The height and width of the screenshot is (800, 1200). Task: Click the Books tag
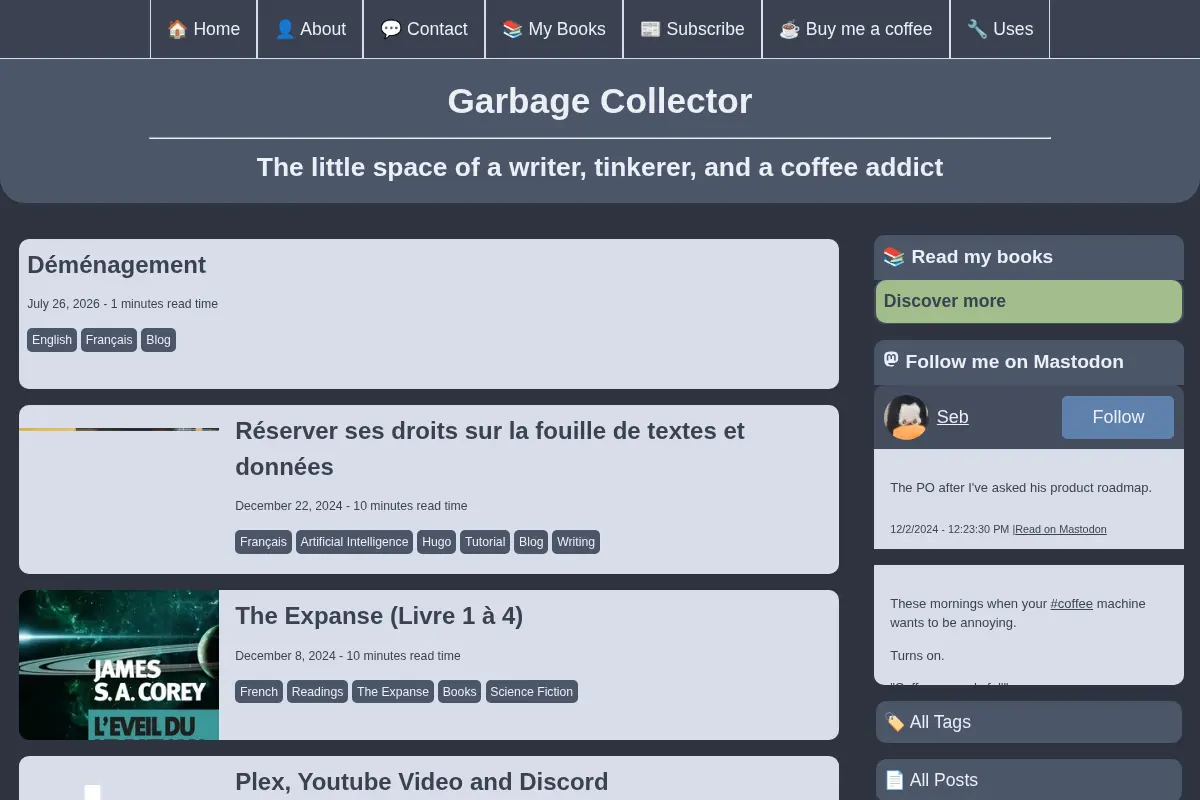click(x=459, y=692)
